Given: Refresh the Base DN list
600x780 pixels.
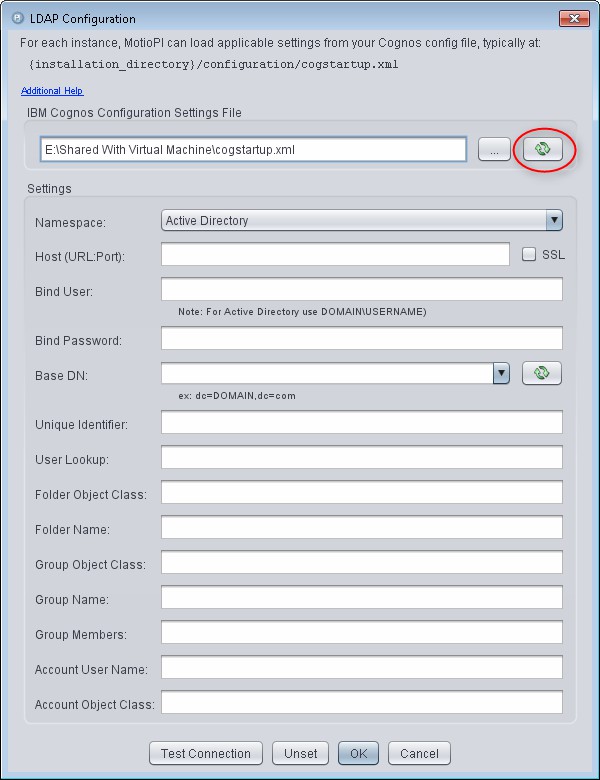Looking at the screenshot, I should pos(542,373).
